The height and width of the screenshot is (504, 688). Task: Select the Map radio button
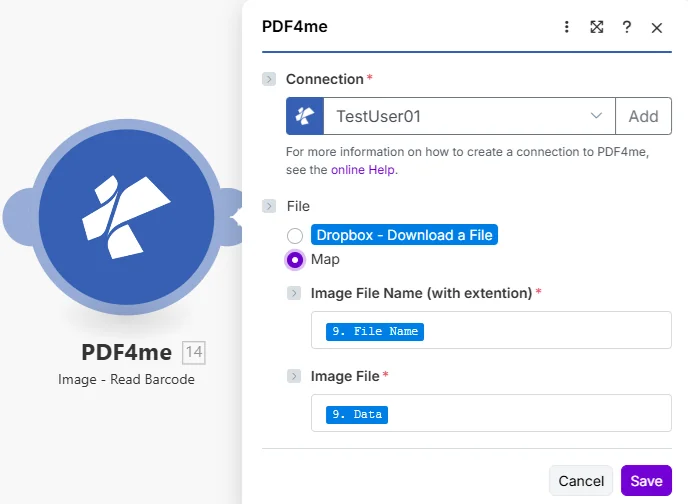295,260
